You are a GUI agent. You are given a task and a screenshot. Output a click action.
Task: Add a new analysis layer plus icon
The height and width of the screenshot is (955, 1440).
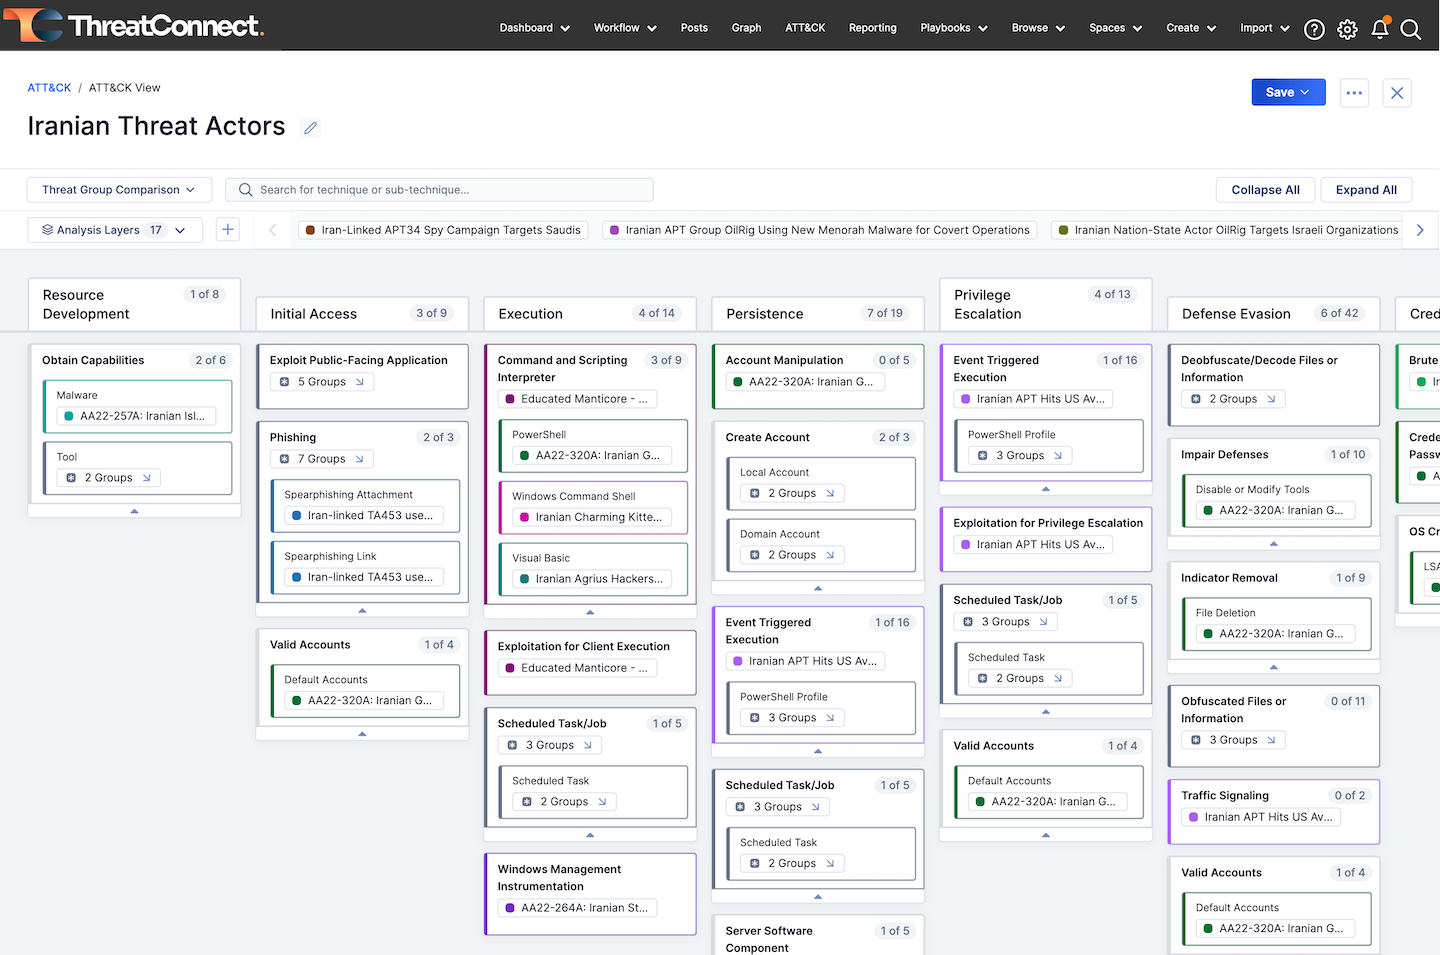tap(228, 230)
